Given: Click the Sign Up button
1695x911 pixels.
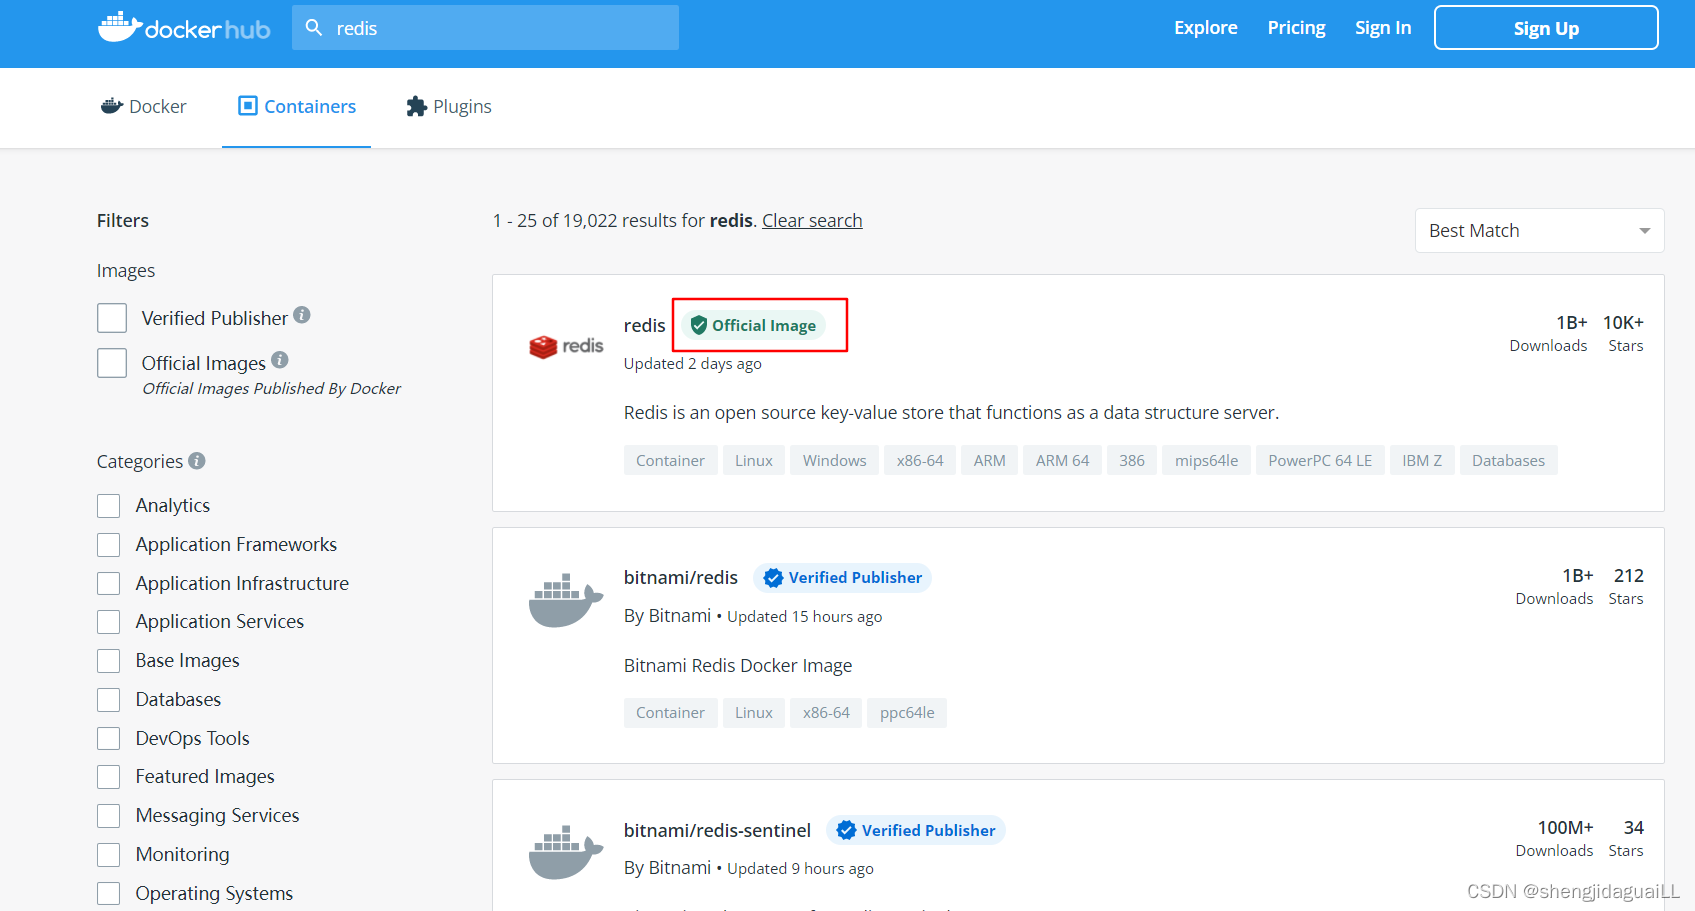Looking at the screenshot, I should (x=1546, y=28).
